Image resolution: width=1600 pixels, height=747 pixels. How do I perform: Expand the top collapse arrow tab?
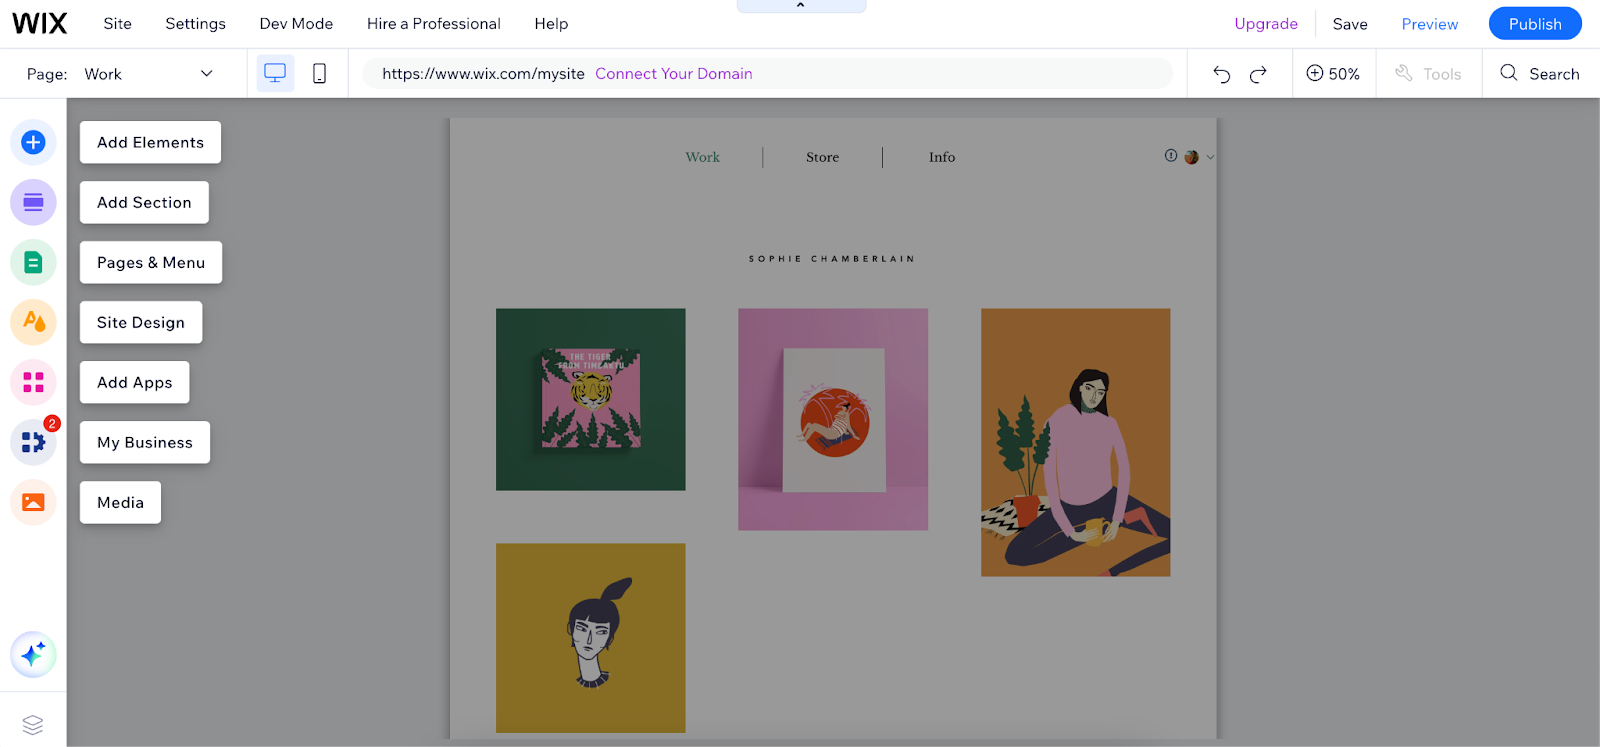(x=801, y=6)
